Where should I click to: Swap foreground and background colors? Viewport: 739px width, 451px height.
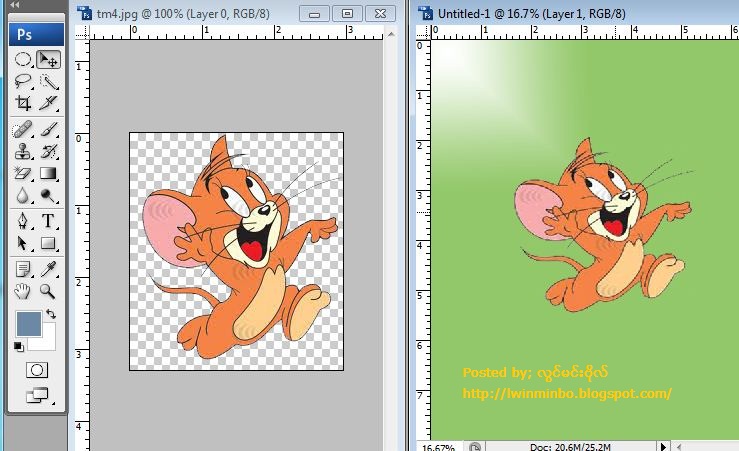(51, 313)
